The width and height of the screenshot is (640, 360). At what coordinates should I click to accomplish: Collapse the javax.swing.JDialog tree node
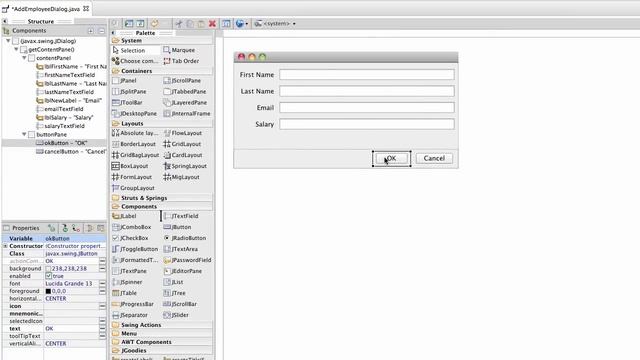click(x=8, y=41)
